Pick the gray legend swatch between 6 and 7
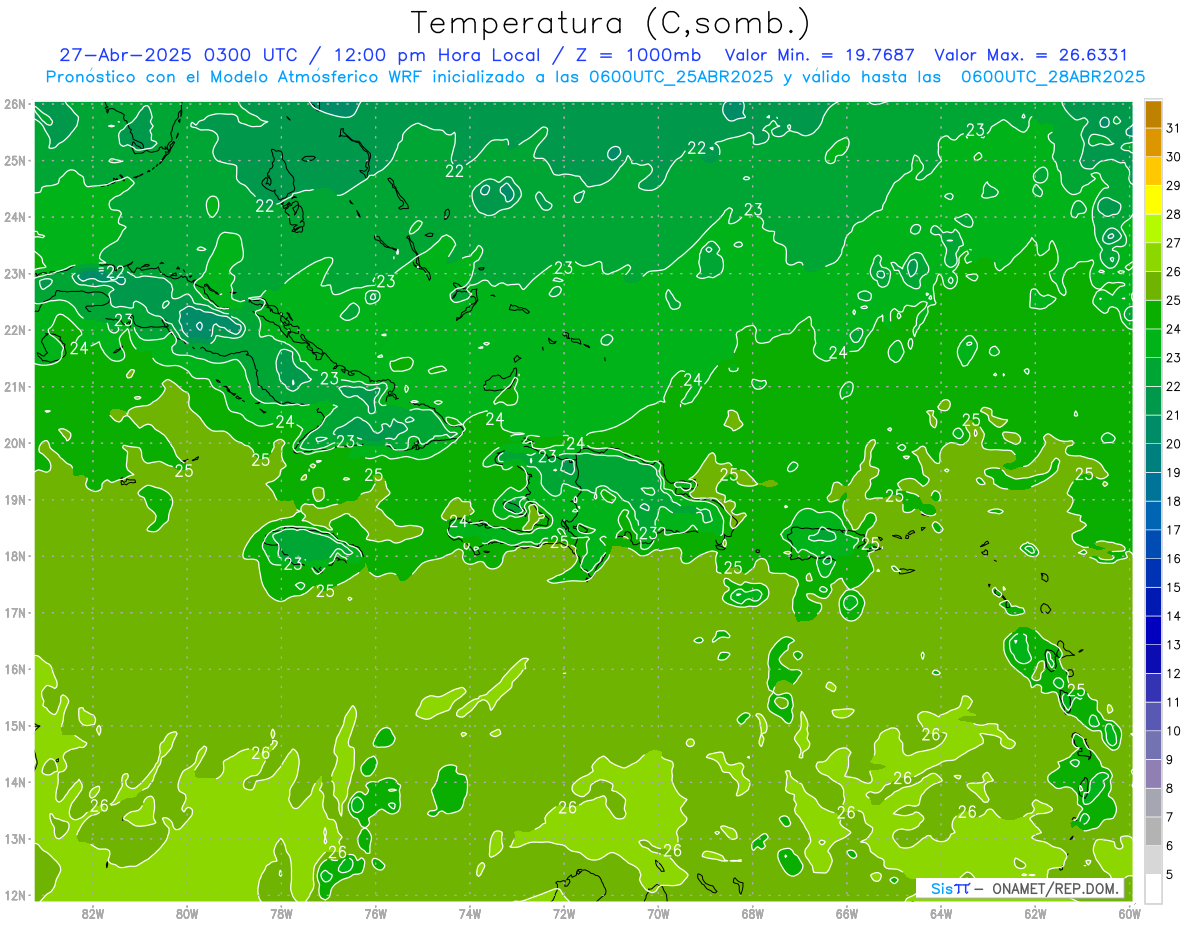Image resolution: width=1200 pixels, height=927 pixels. coord(1153,831)
